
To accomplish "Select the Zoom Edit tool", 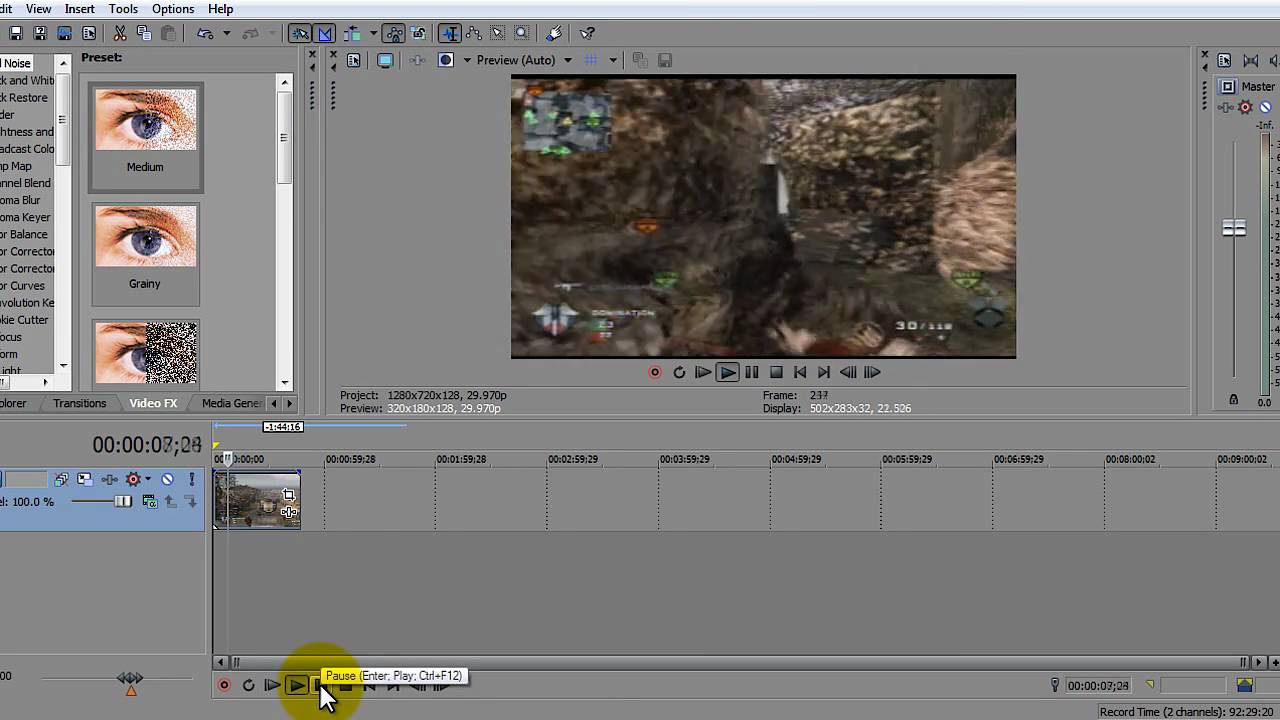I will pos(521,33).
